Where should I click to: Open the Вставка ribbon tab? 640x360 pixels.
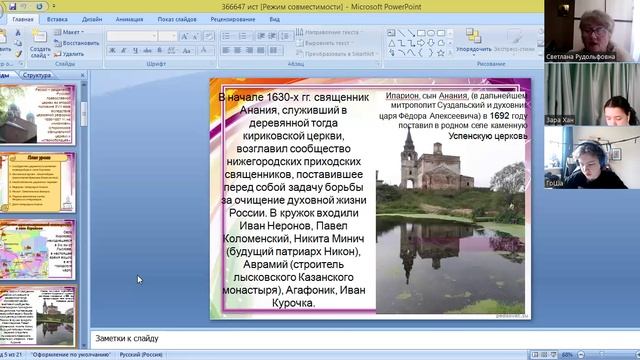57,19
